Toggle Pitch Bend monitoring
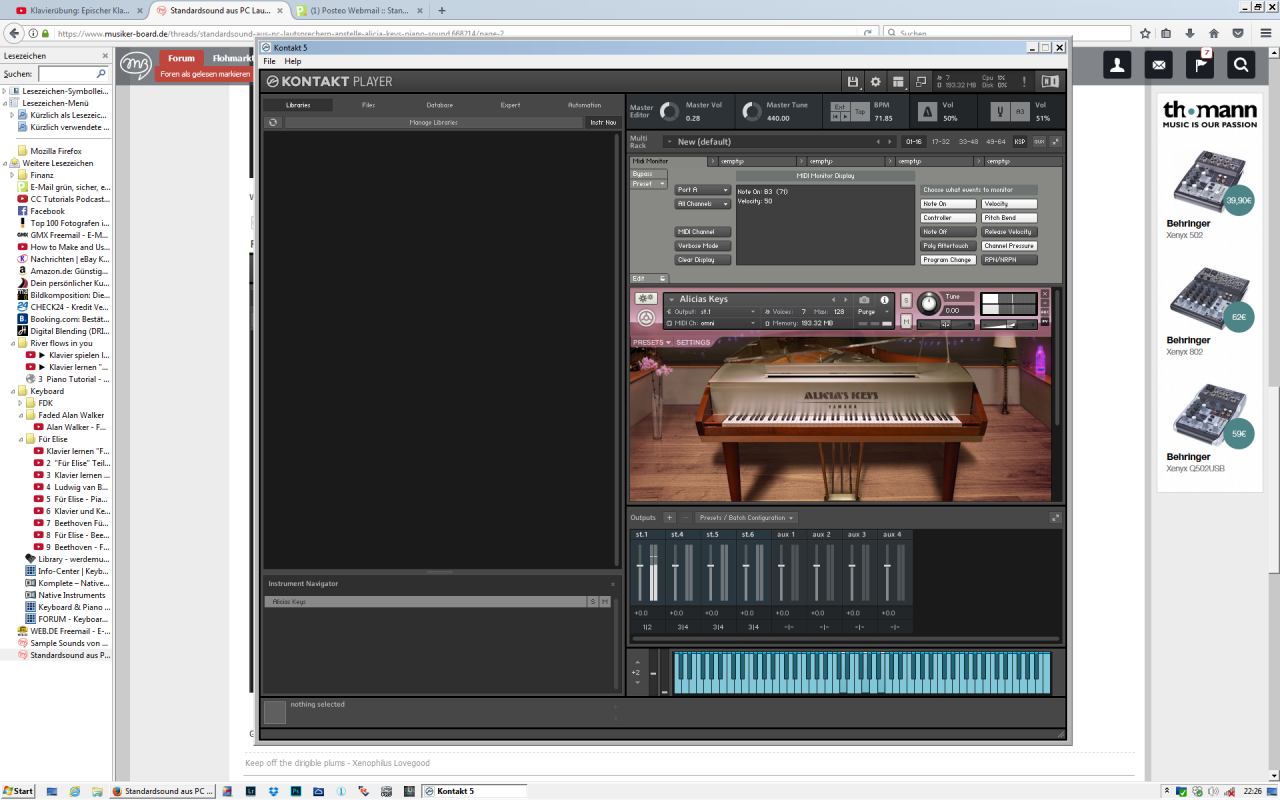The image size is (1280, 800). tap(1009, 218)
